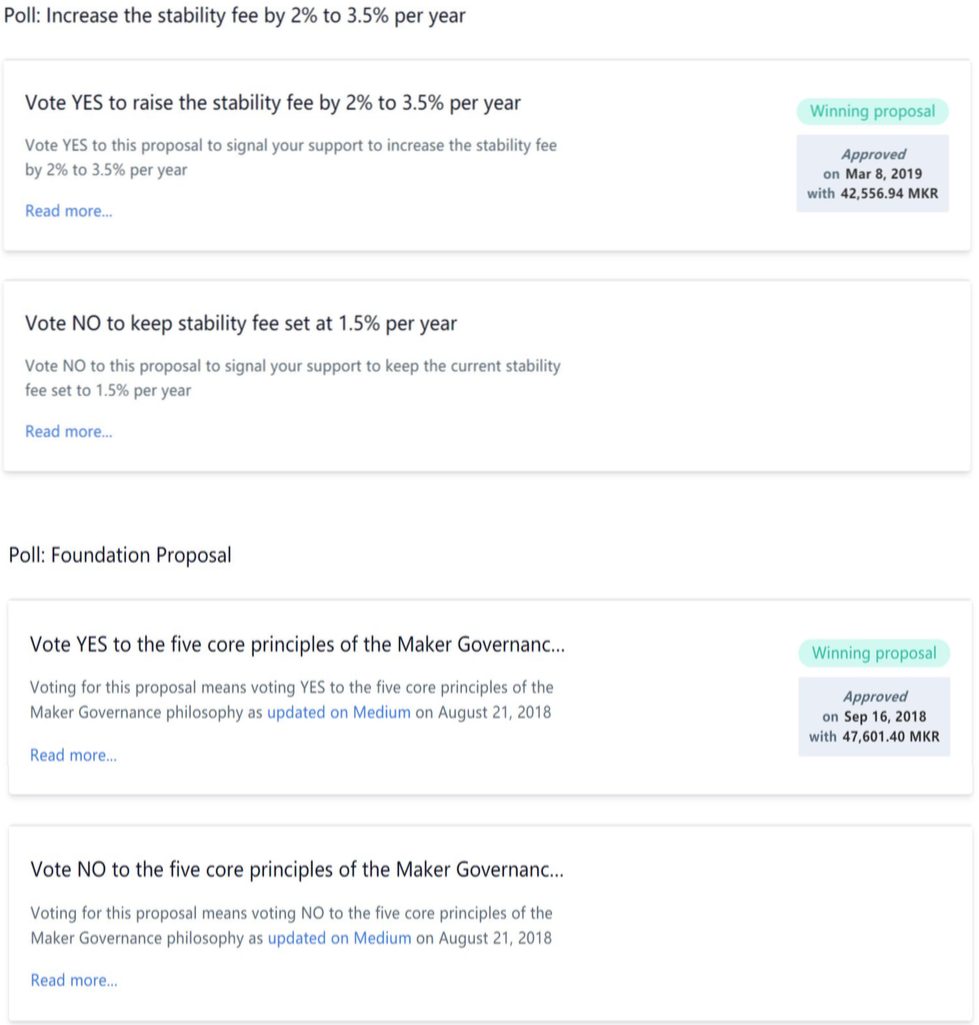Click 'Poll: Increase the stability fee' heading
Screen dimensions: 979x1025
pos(235,16)
